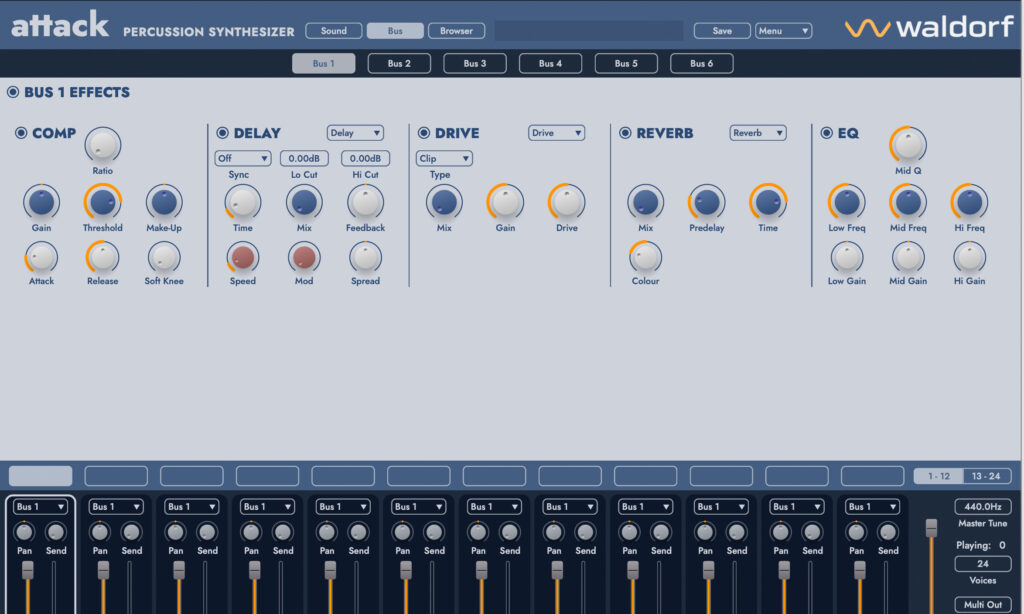
Task: Click the Compressor Ratio knob
Action: pos(102,146)
